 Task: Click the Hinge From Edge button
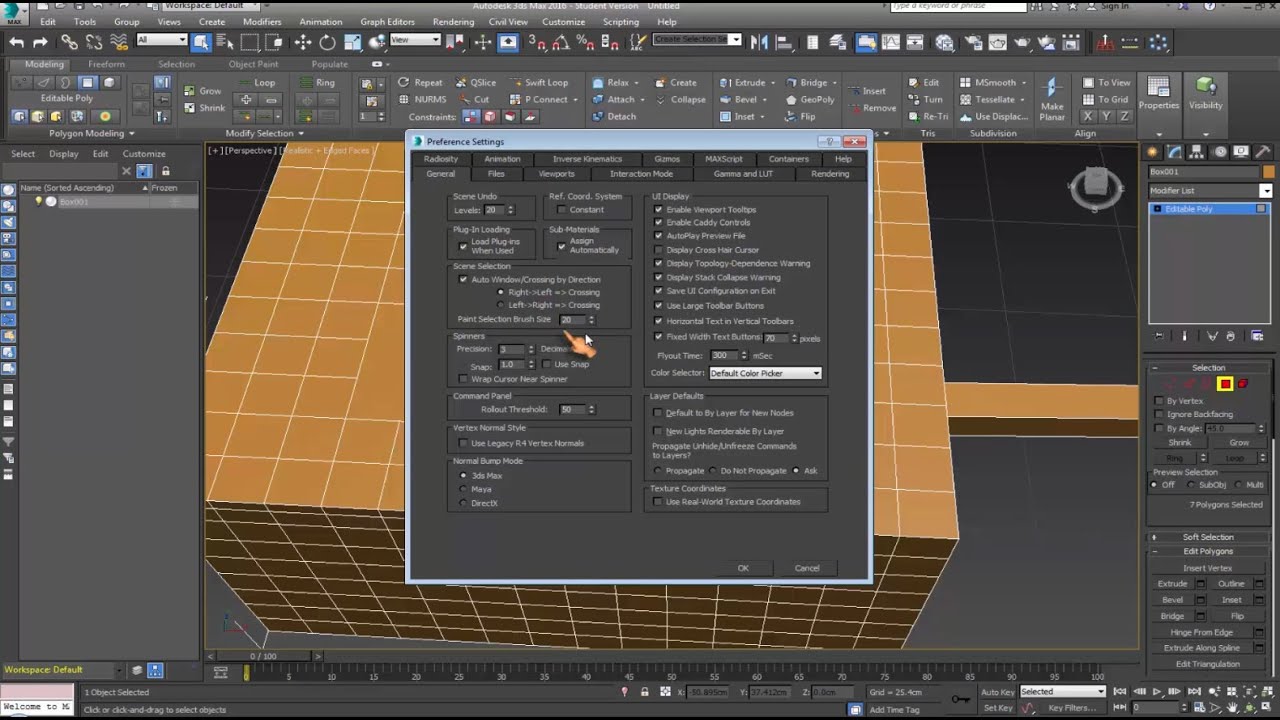point(1207,632)
